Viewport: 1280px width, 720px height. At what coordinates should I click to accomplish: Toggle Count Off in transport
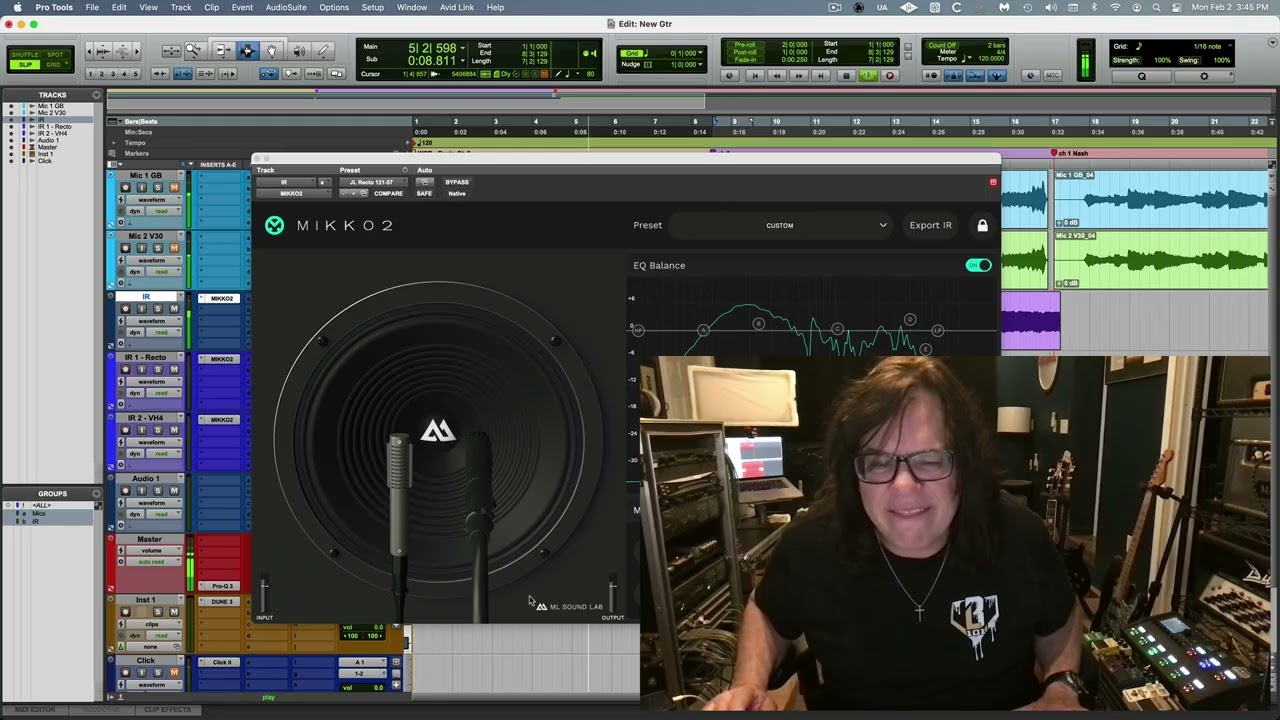(x=942, y=45)
